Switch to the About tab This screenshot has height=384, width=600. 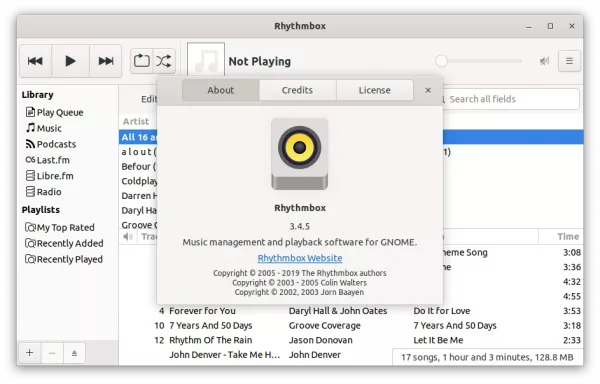(220, 90)
